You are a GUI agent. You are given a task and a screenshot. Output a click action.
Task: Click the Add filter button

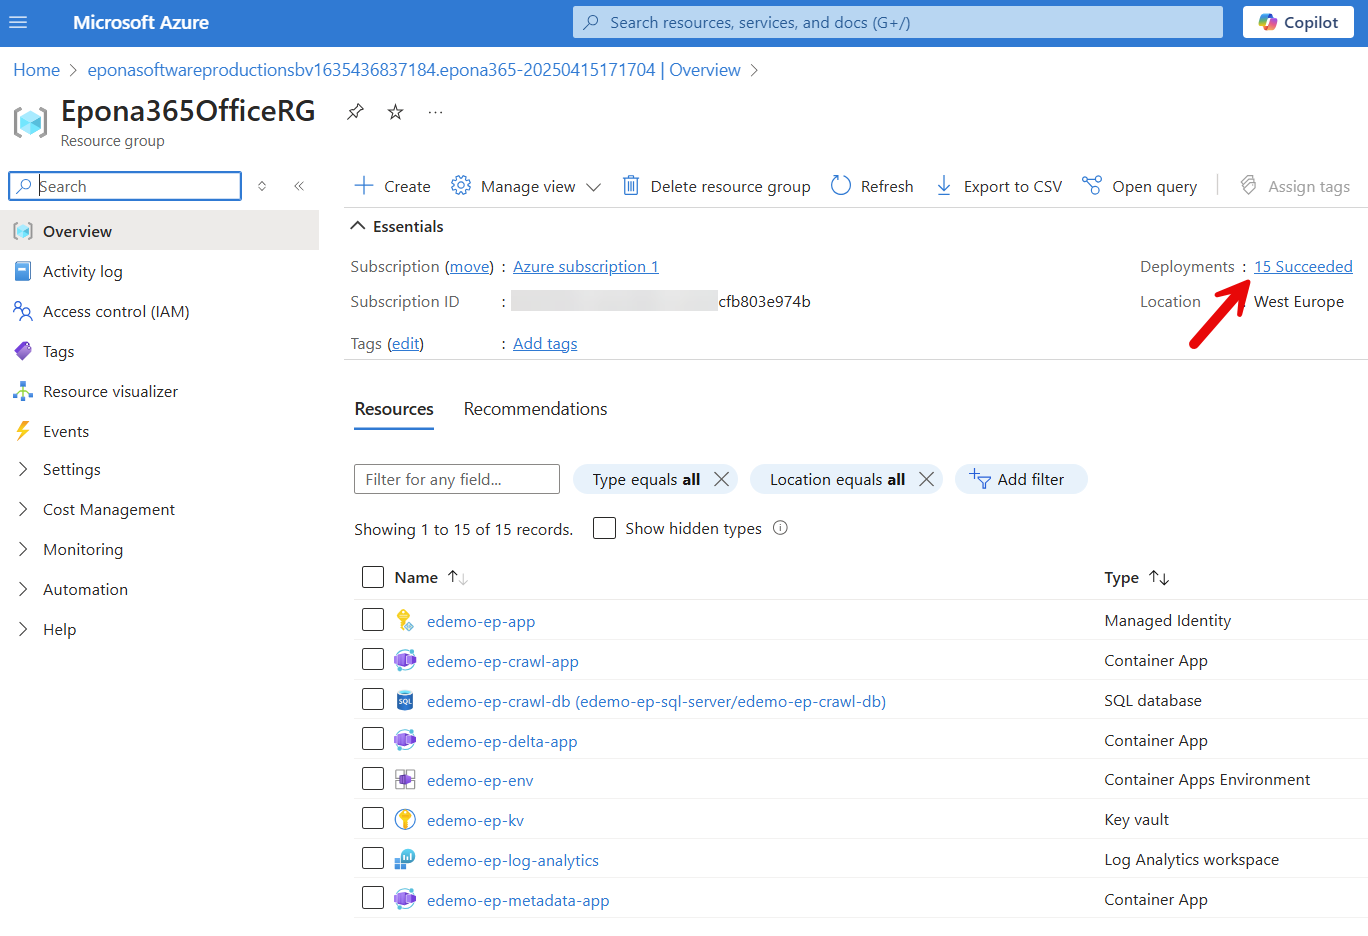(x=1021, y=479)
